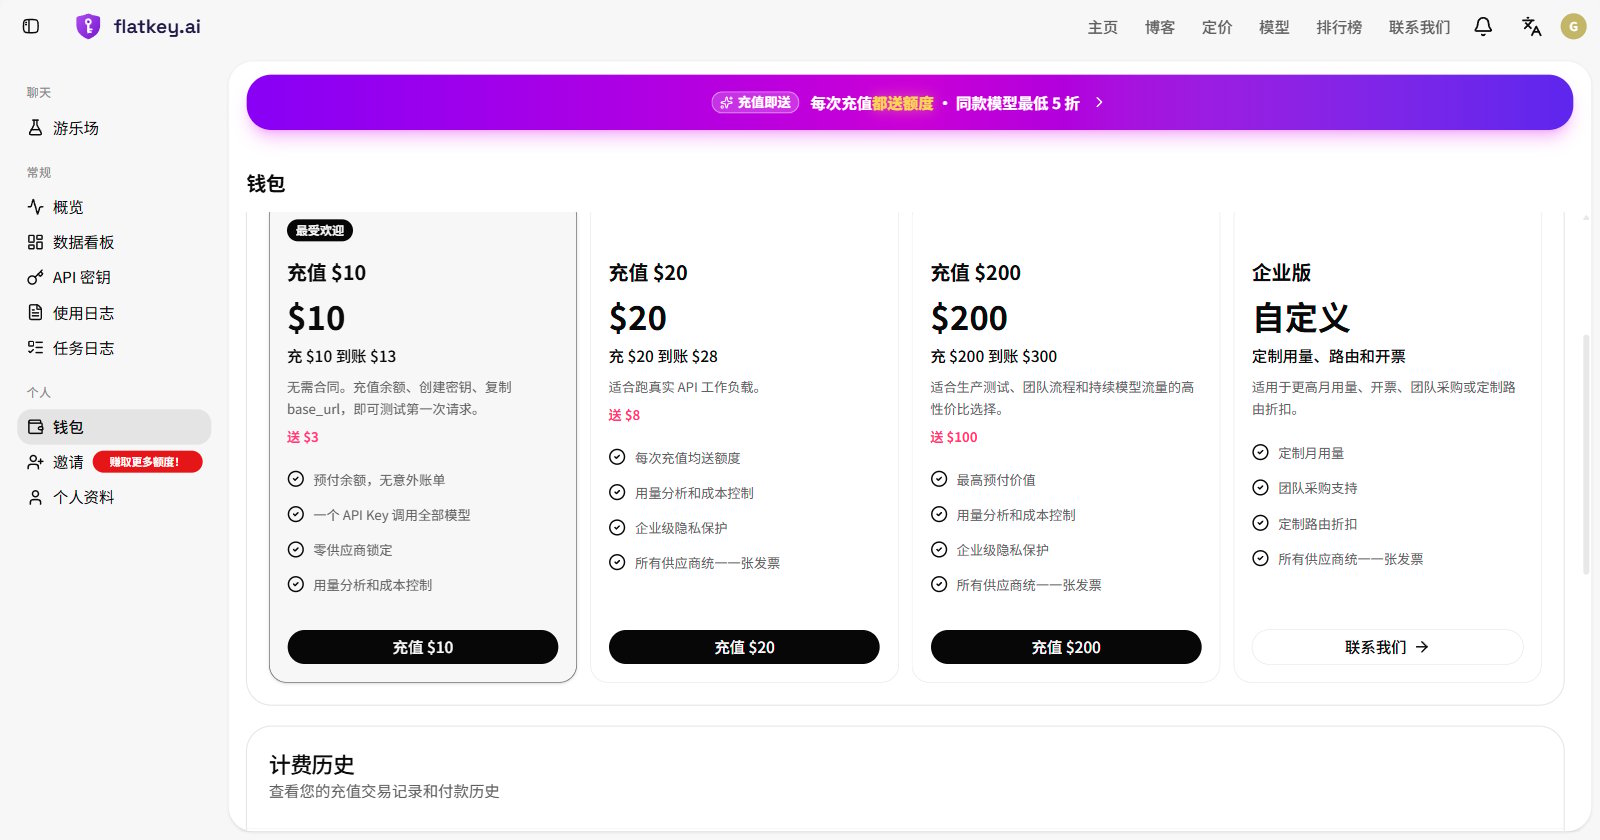Screen dimensions: 1600x840
Task: Click the 企业版 plan title
Action: coord(1282,273)
